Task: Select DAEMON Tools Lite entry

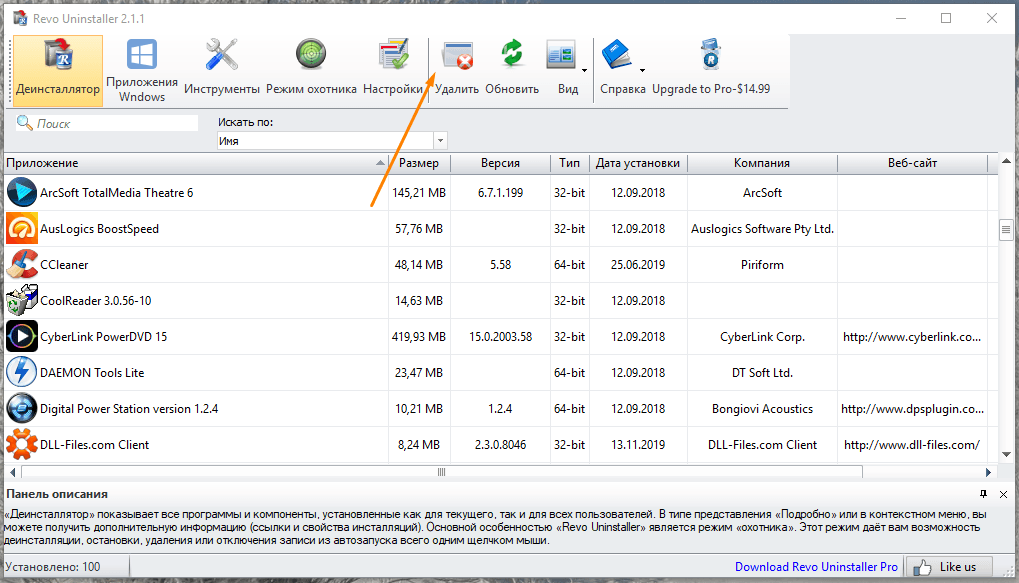Action: tap(92, 373)
